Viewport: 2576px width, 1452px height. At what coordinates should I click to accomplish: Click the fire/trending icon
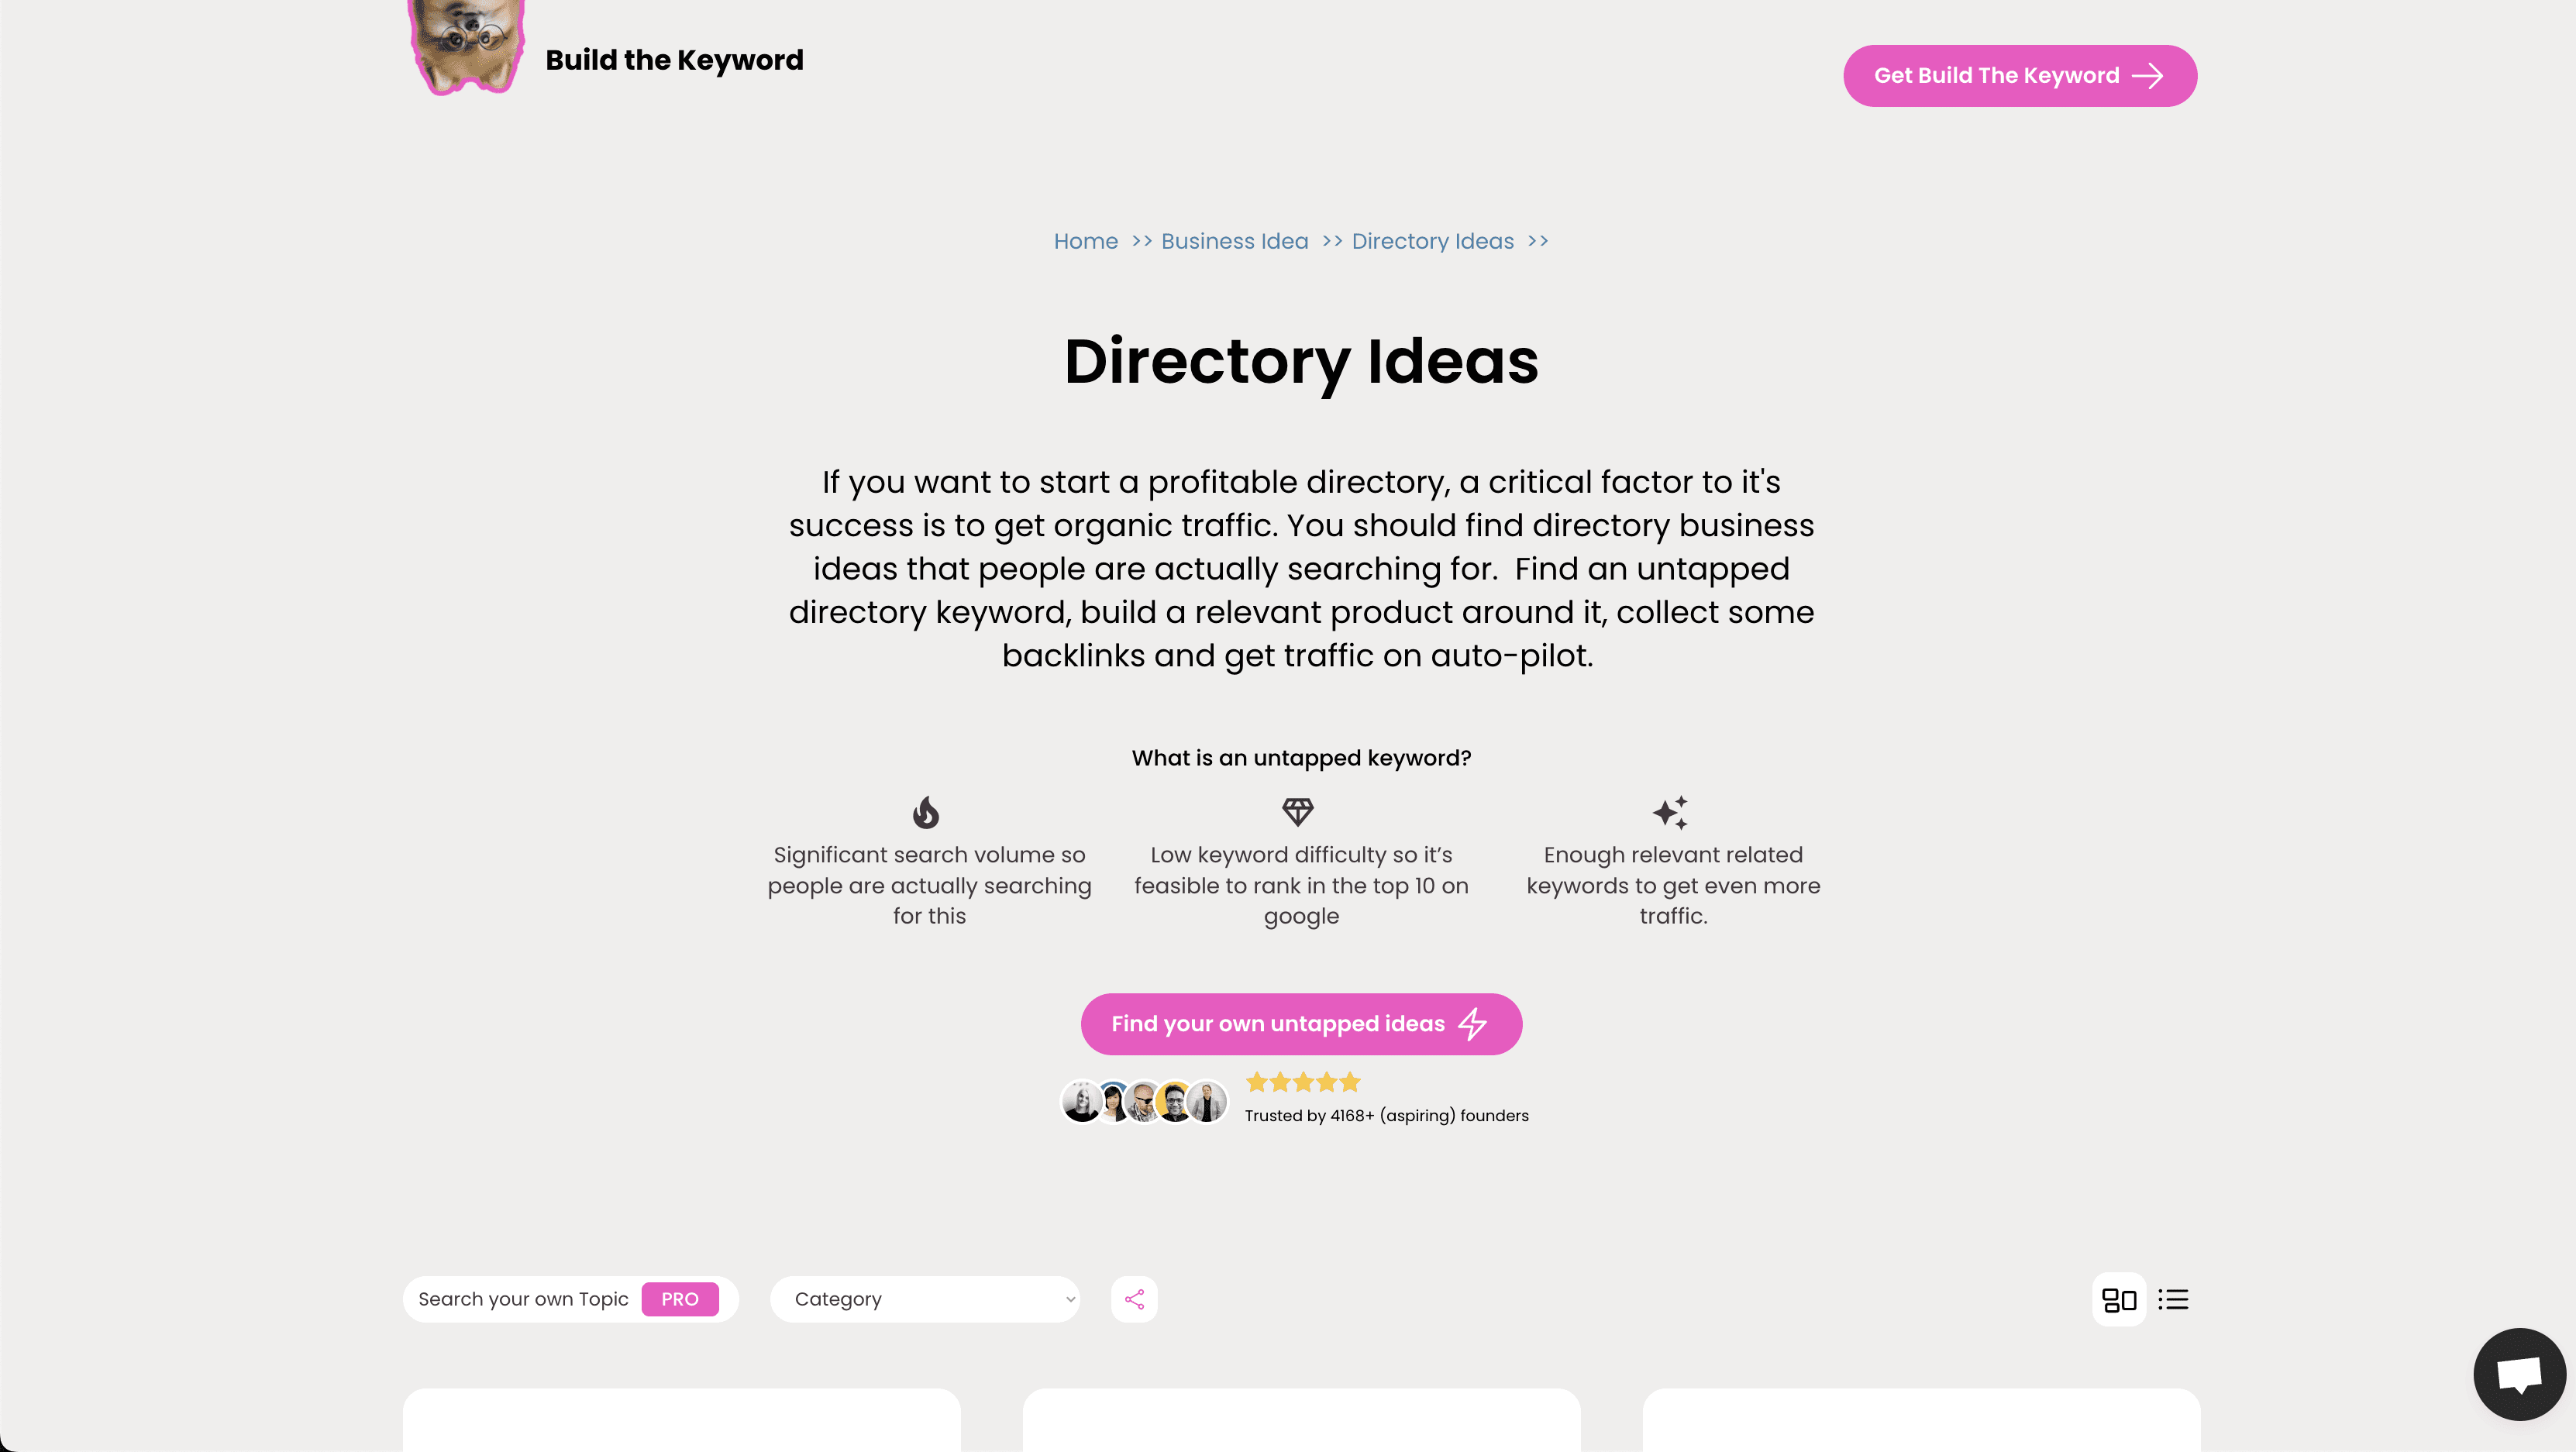click(925, 812)
